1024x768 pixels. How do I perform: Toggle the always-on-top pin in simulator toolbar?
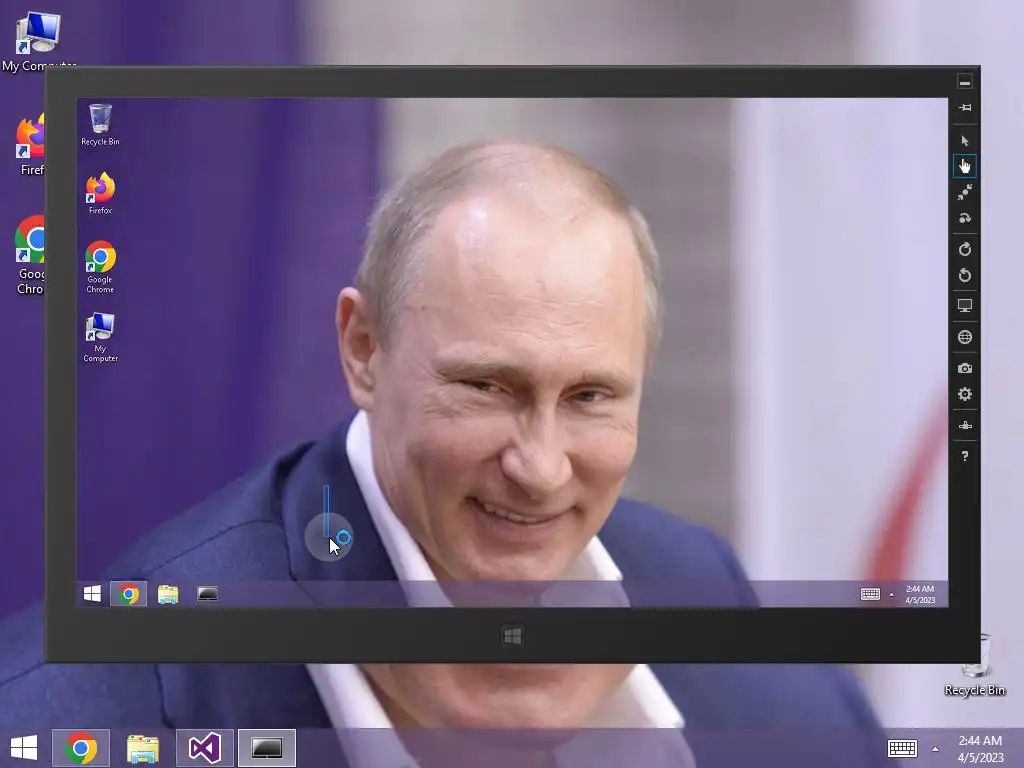tap(965, 108)
